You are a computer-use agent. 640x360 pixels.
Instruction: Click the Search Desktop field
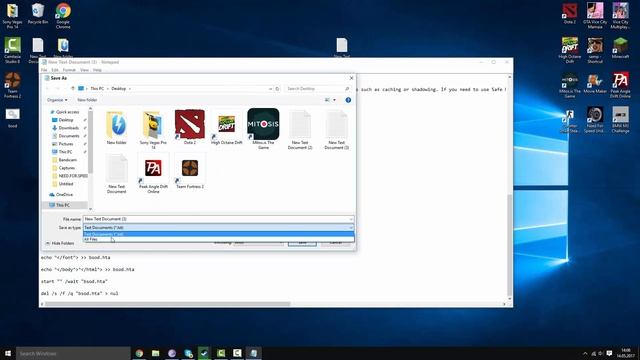tap(318, 89)
